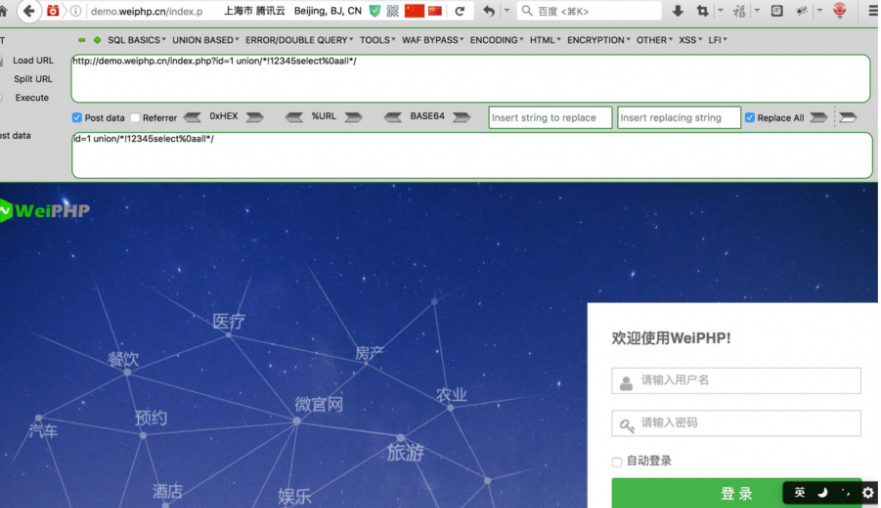Expand the WAF BYPASS dropdown
Image resolution: width=881 pixels, height=508 pixels.
pyautogui.click(x=433, y=40)
